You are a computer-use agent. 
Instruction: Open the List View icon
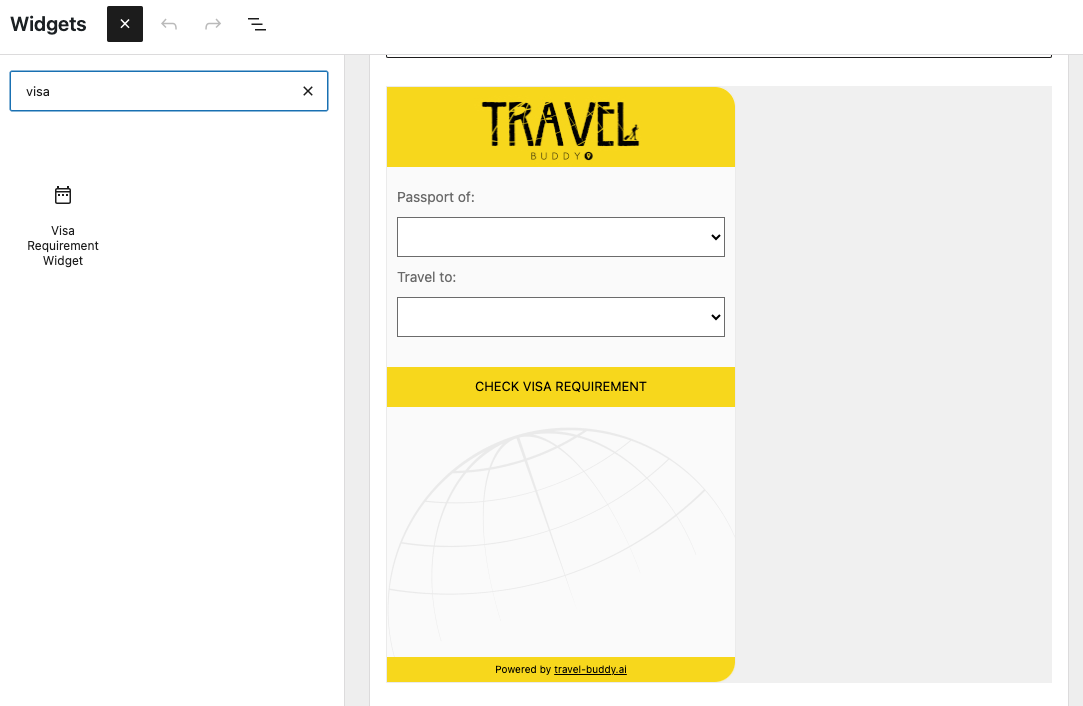pos(257,24)
